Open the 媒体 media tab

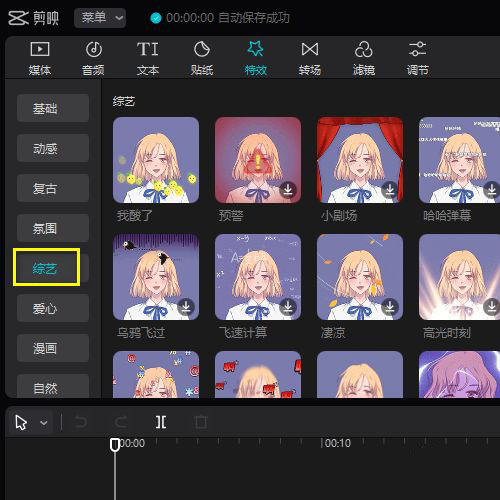pyautogui.click(x=40, y=58)
